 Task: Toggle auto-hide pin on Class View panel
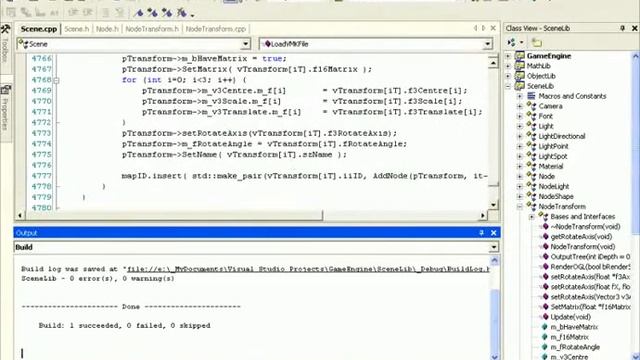622,28
